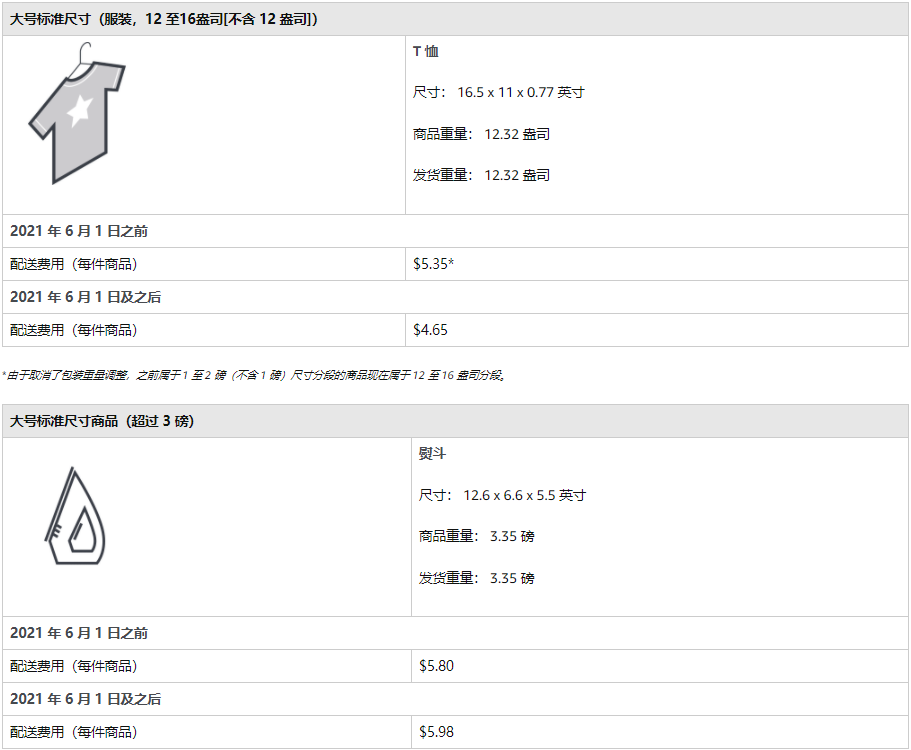Click iron 商品重量 3.35 磅 line
Image resolution: width=911 pixels, height=750 pixels.
tap(476, 536)
